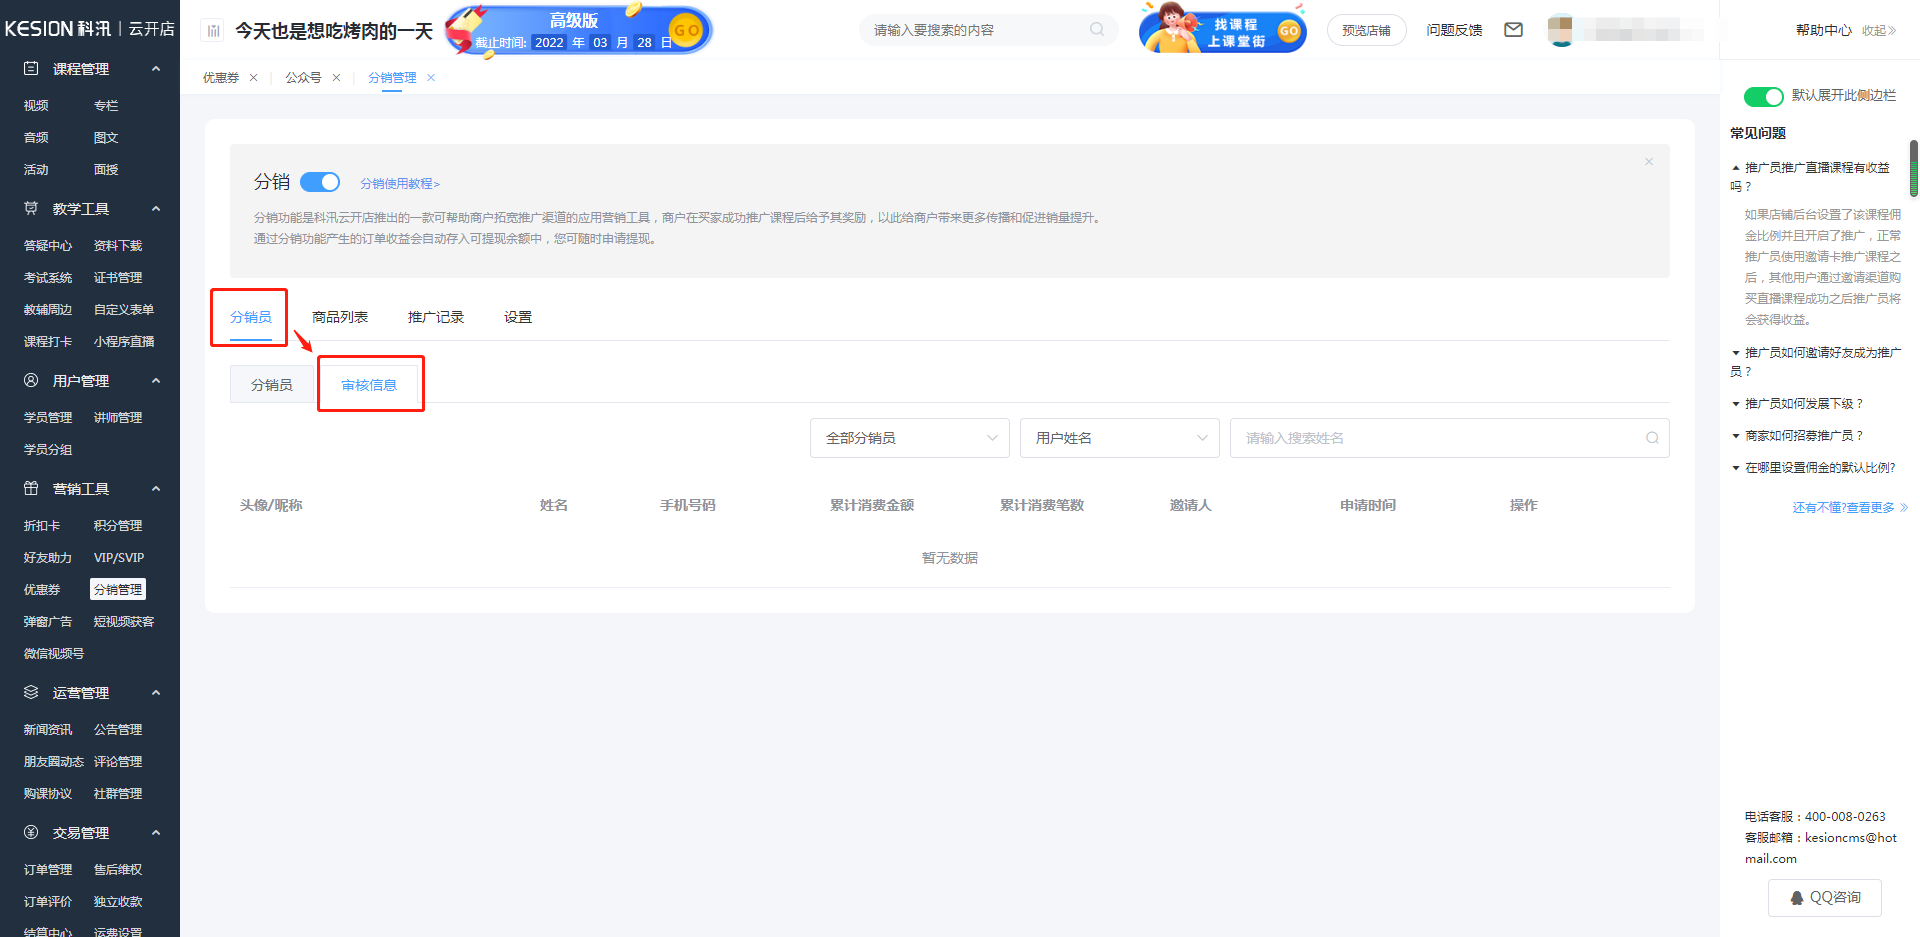Click the QQ咨询 button
The image size is (1920, 937).
pos(1825,898)
